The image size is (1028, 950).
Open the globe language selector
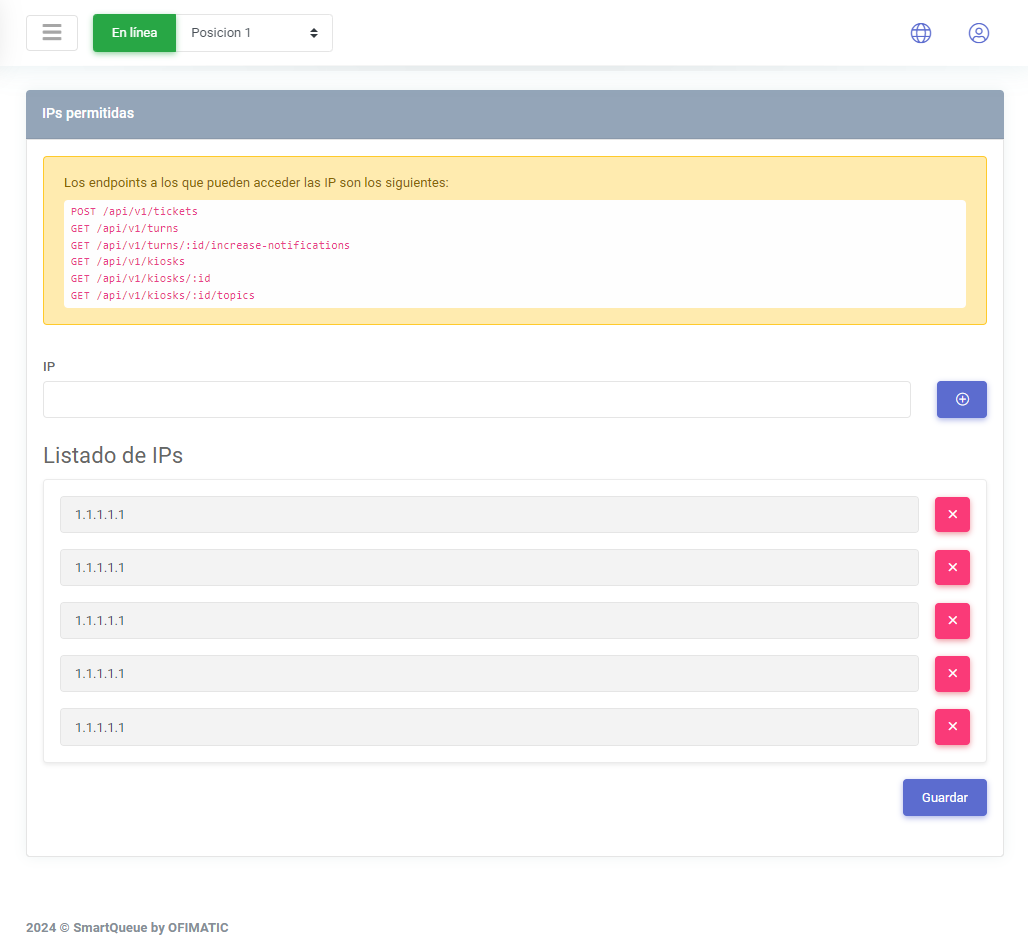(x=920, y=33)
